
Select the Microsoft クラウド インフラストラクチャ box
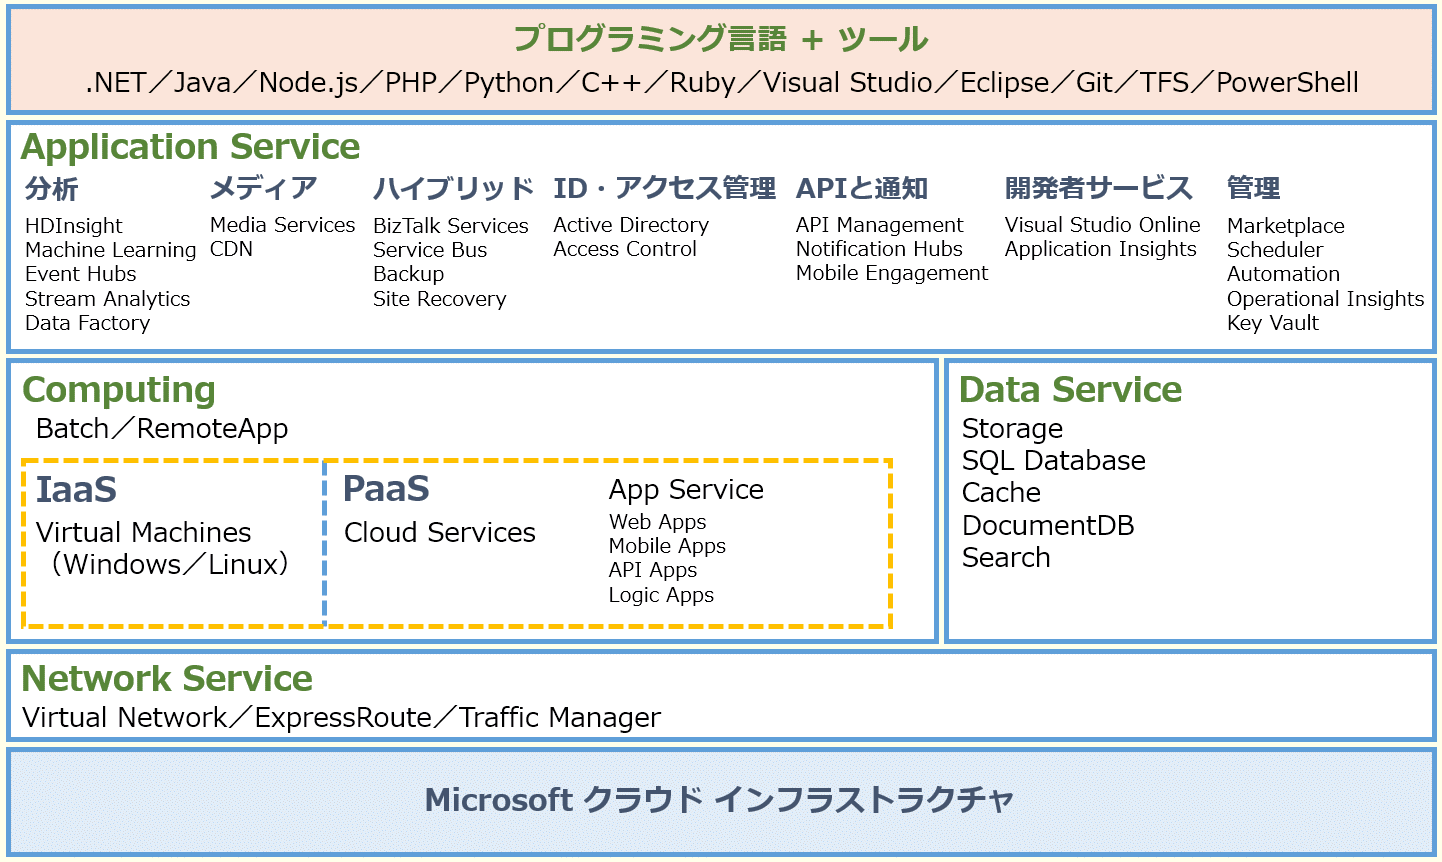[x=721, y=802]
